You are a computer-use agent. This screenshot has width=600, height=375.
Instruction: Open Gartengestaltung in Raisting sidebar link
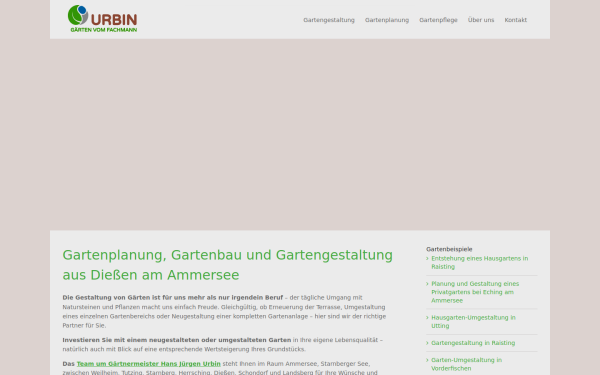coord(473,343)
